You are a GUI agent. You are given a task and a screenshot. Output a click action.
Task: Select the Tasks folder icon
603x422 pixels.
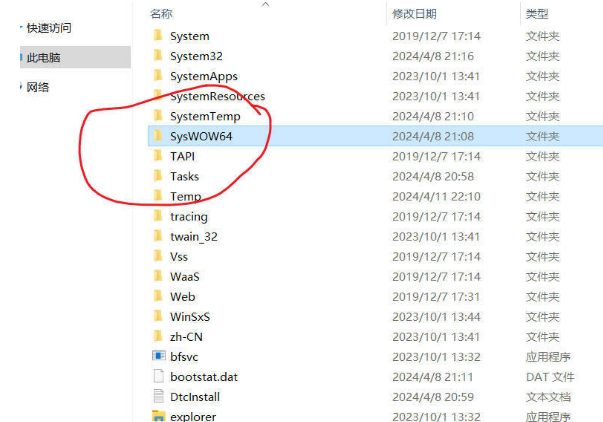(158, 176)
